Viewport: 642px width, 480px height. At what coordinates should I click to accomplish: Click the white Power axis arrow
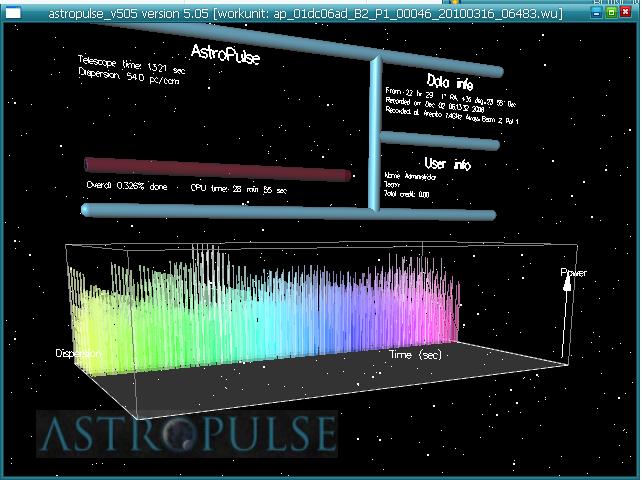(x=566, y=317)
